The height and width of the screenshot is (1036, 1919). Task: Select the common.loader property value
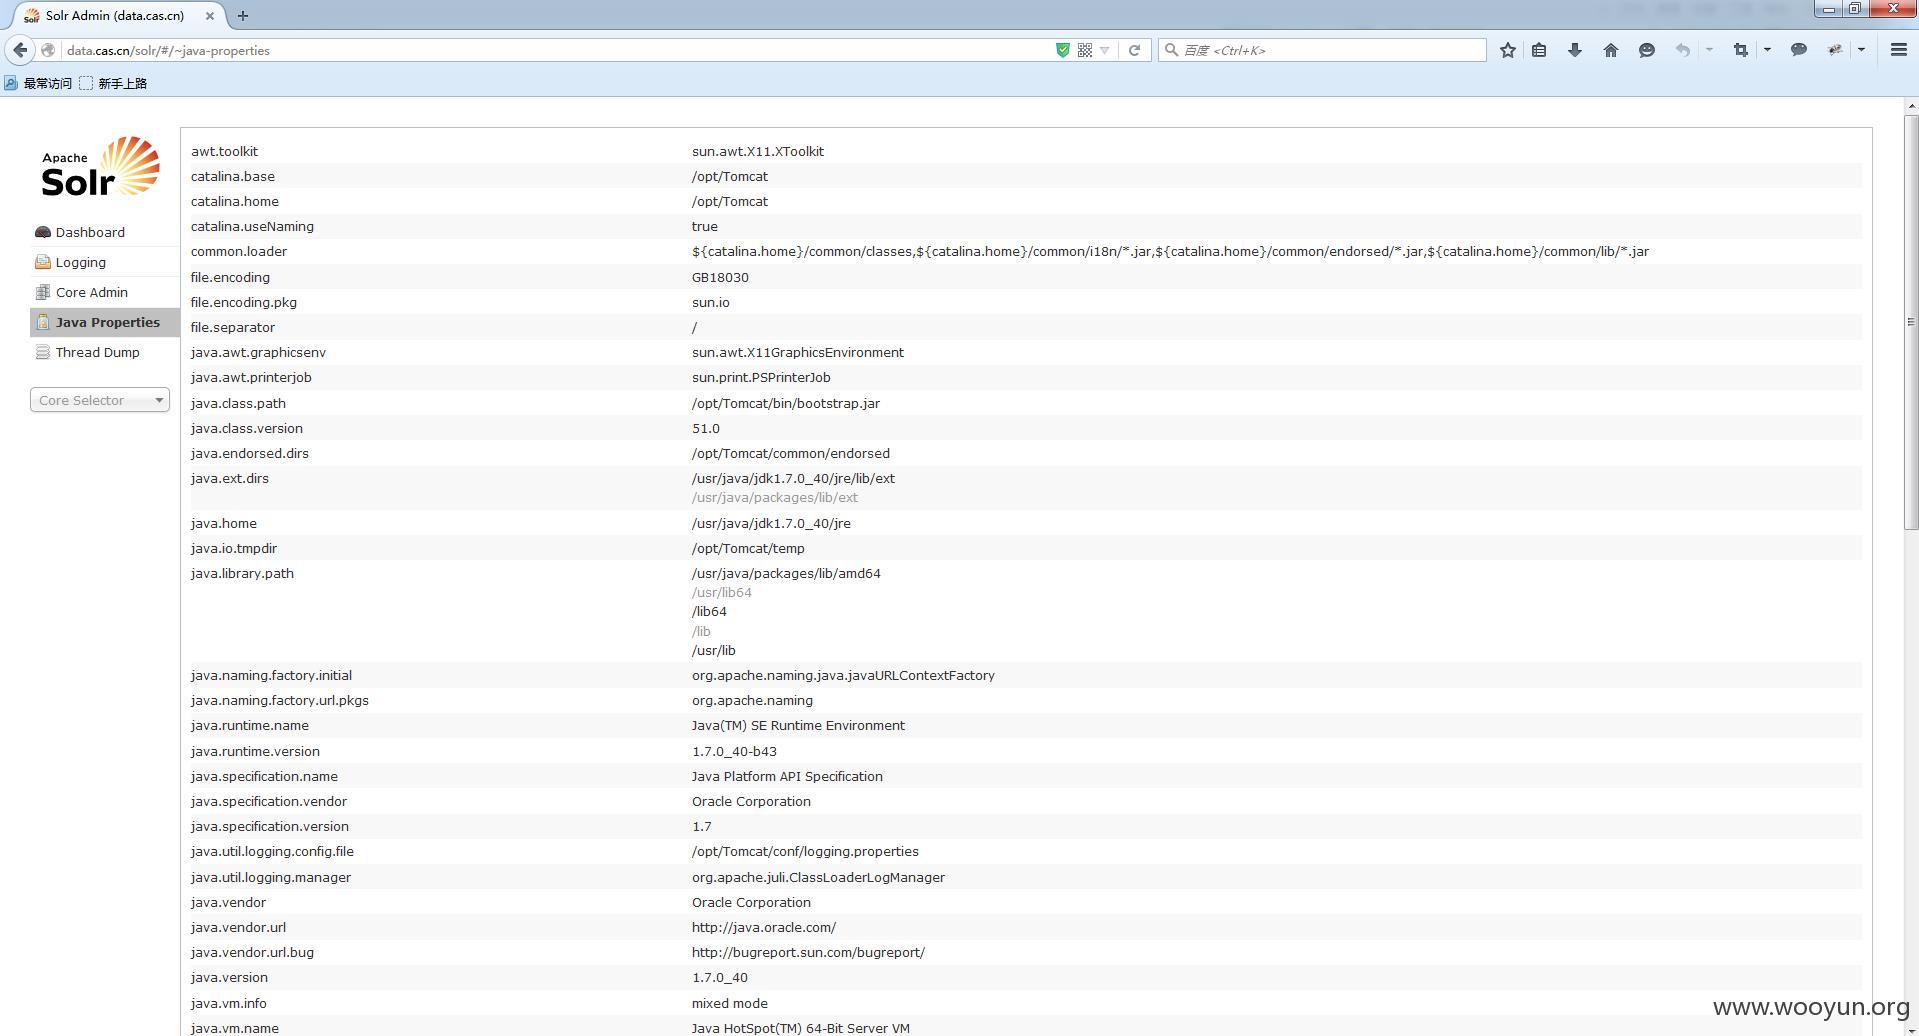1170,252
